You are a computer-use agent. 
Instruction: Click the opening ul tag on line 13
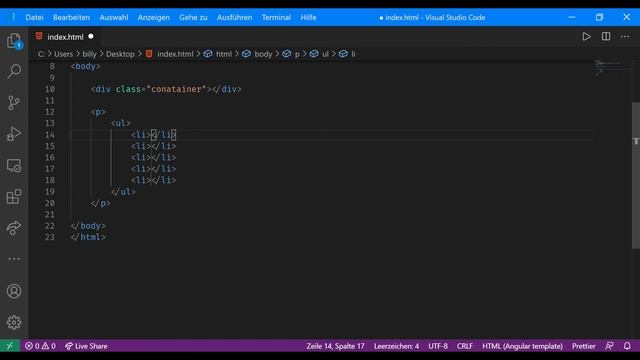click(x=121, y=123)
